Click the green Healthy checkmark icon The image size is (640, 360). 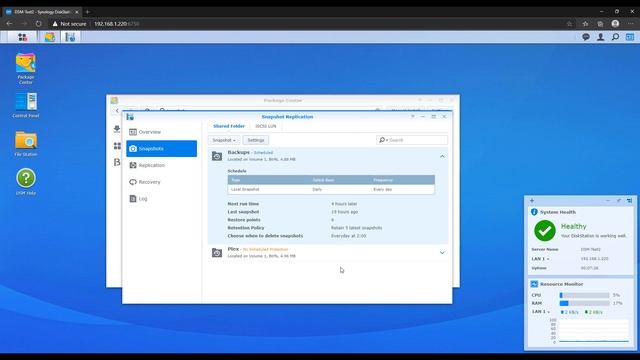click(x=545, y=231)
